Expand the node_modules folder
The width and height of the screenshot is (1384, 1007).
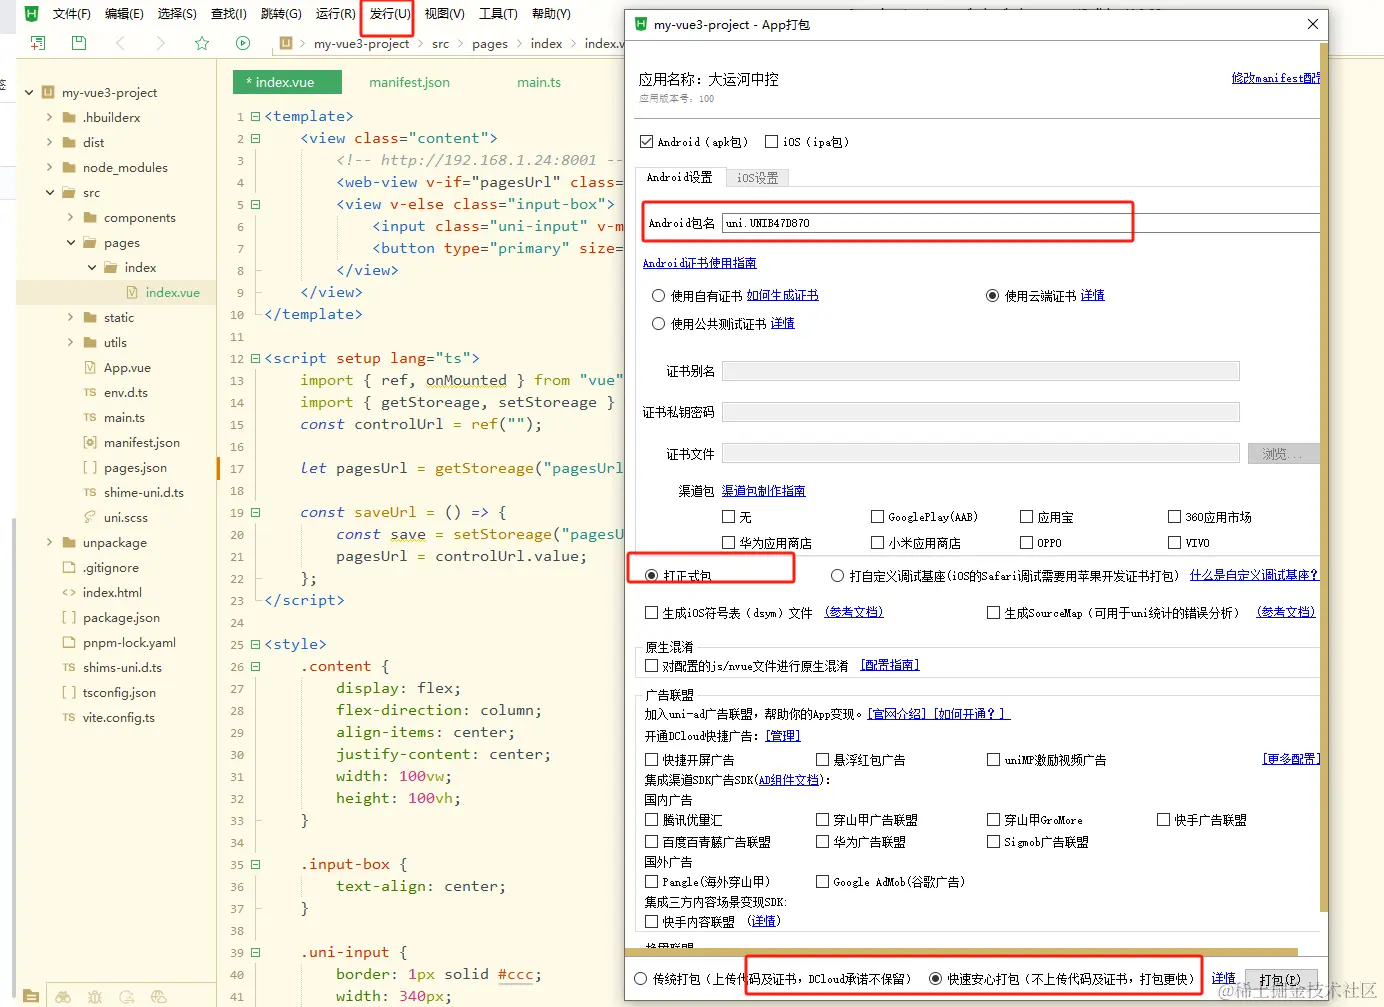click(x=49, y=167)
